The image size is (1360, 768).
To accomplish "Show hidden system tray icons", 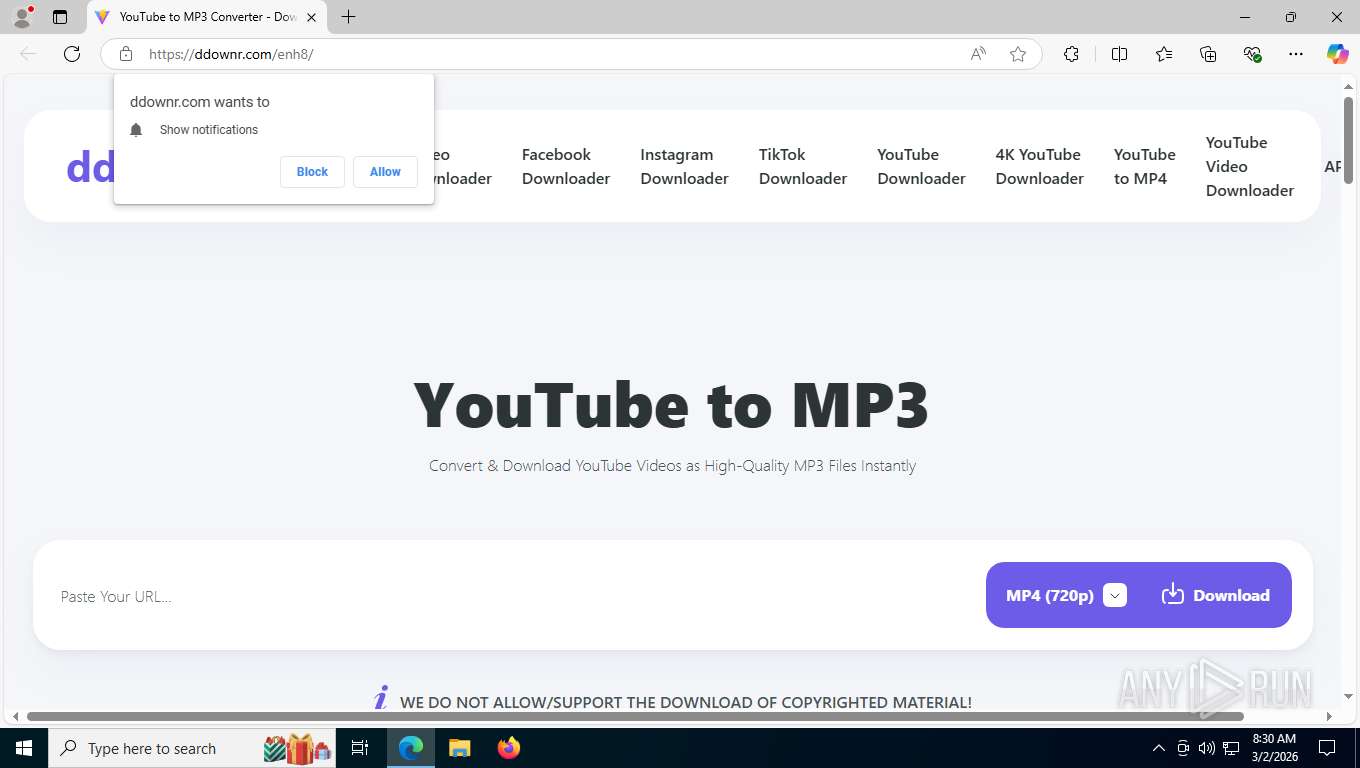I will (1159, 748).
